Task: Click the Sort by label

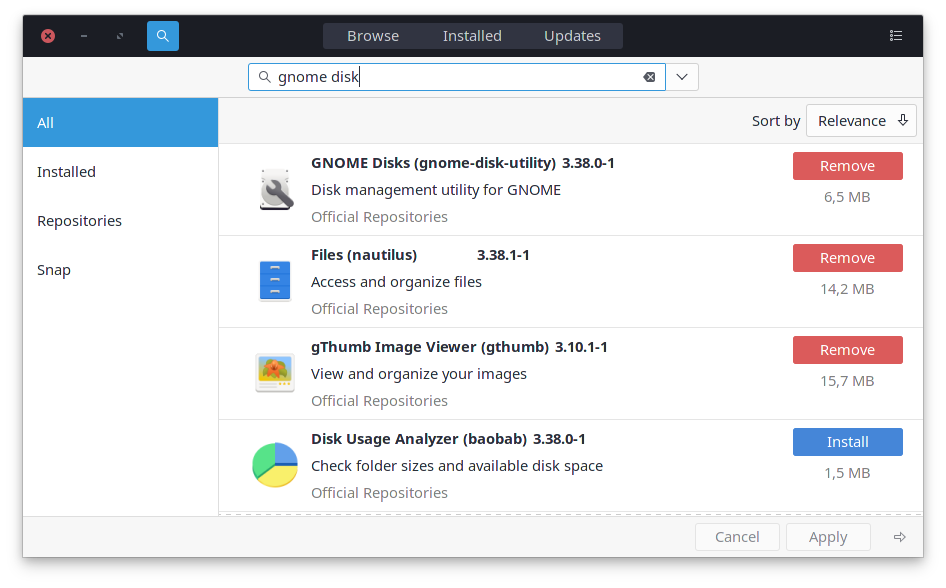Action: [776, 121]
